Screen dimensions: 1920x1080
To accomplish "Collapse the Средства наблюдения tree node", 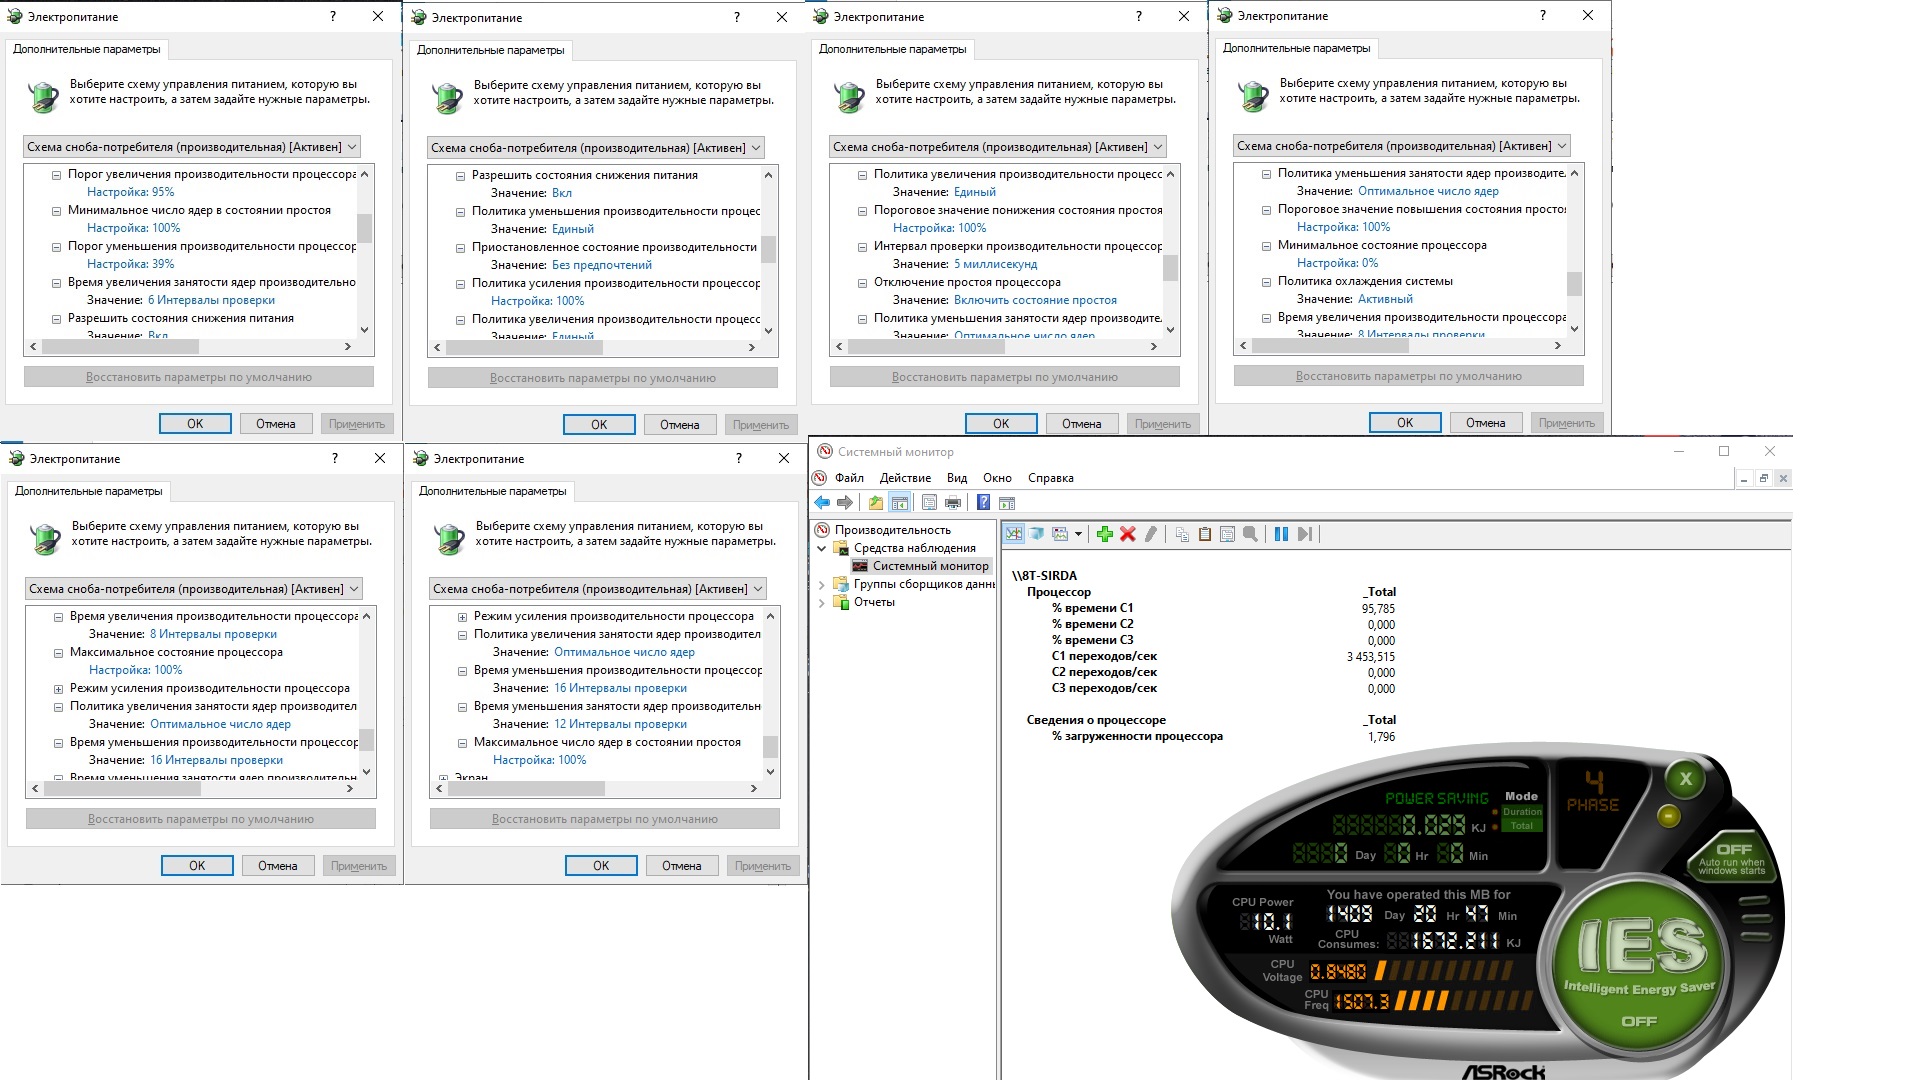I will coord(822,548).
